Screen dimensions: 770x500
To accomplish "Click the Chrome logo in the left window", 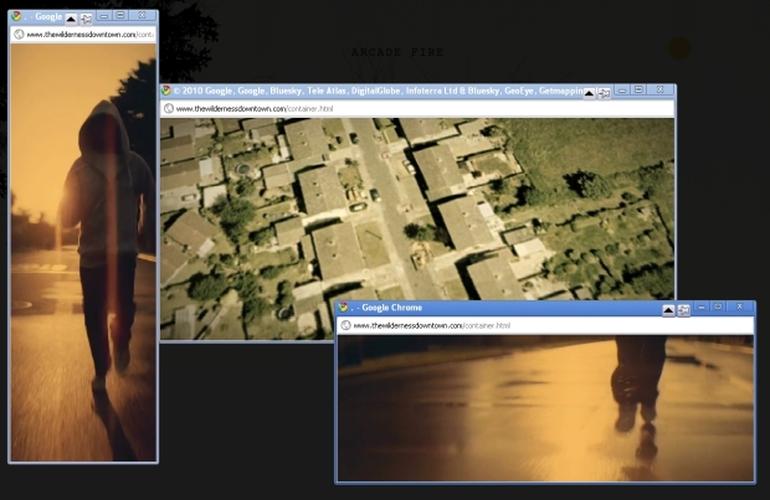I will (x=16, y=17).
